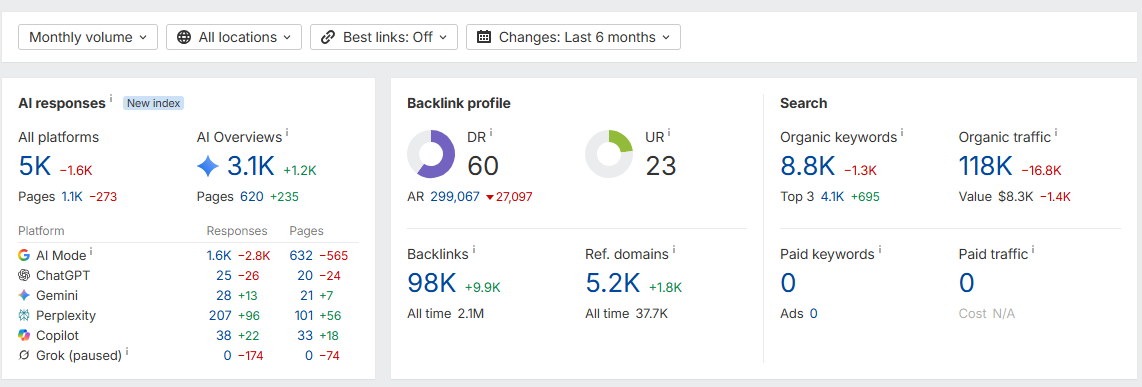Click the info icon beside Backlinks
Viewport: 1142px width, 387px height.
click(474, 250)
